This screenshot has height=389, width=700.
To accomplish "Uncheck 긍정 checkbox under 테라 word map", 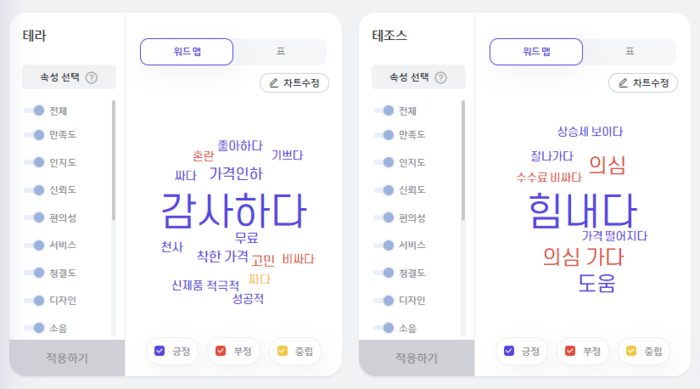I will point(159,351).
